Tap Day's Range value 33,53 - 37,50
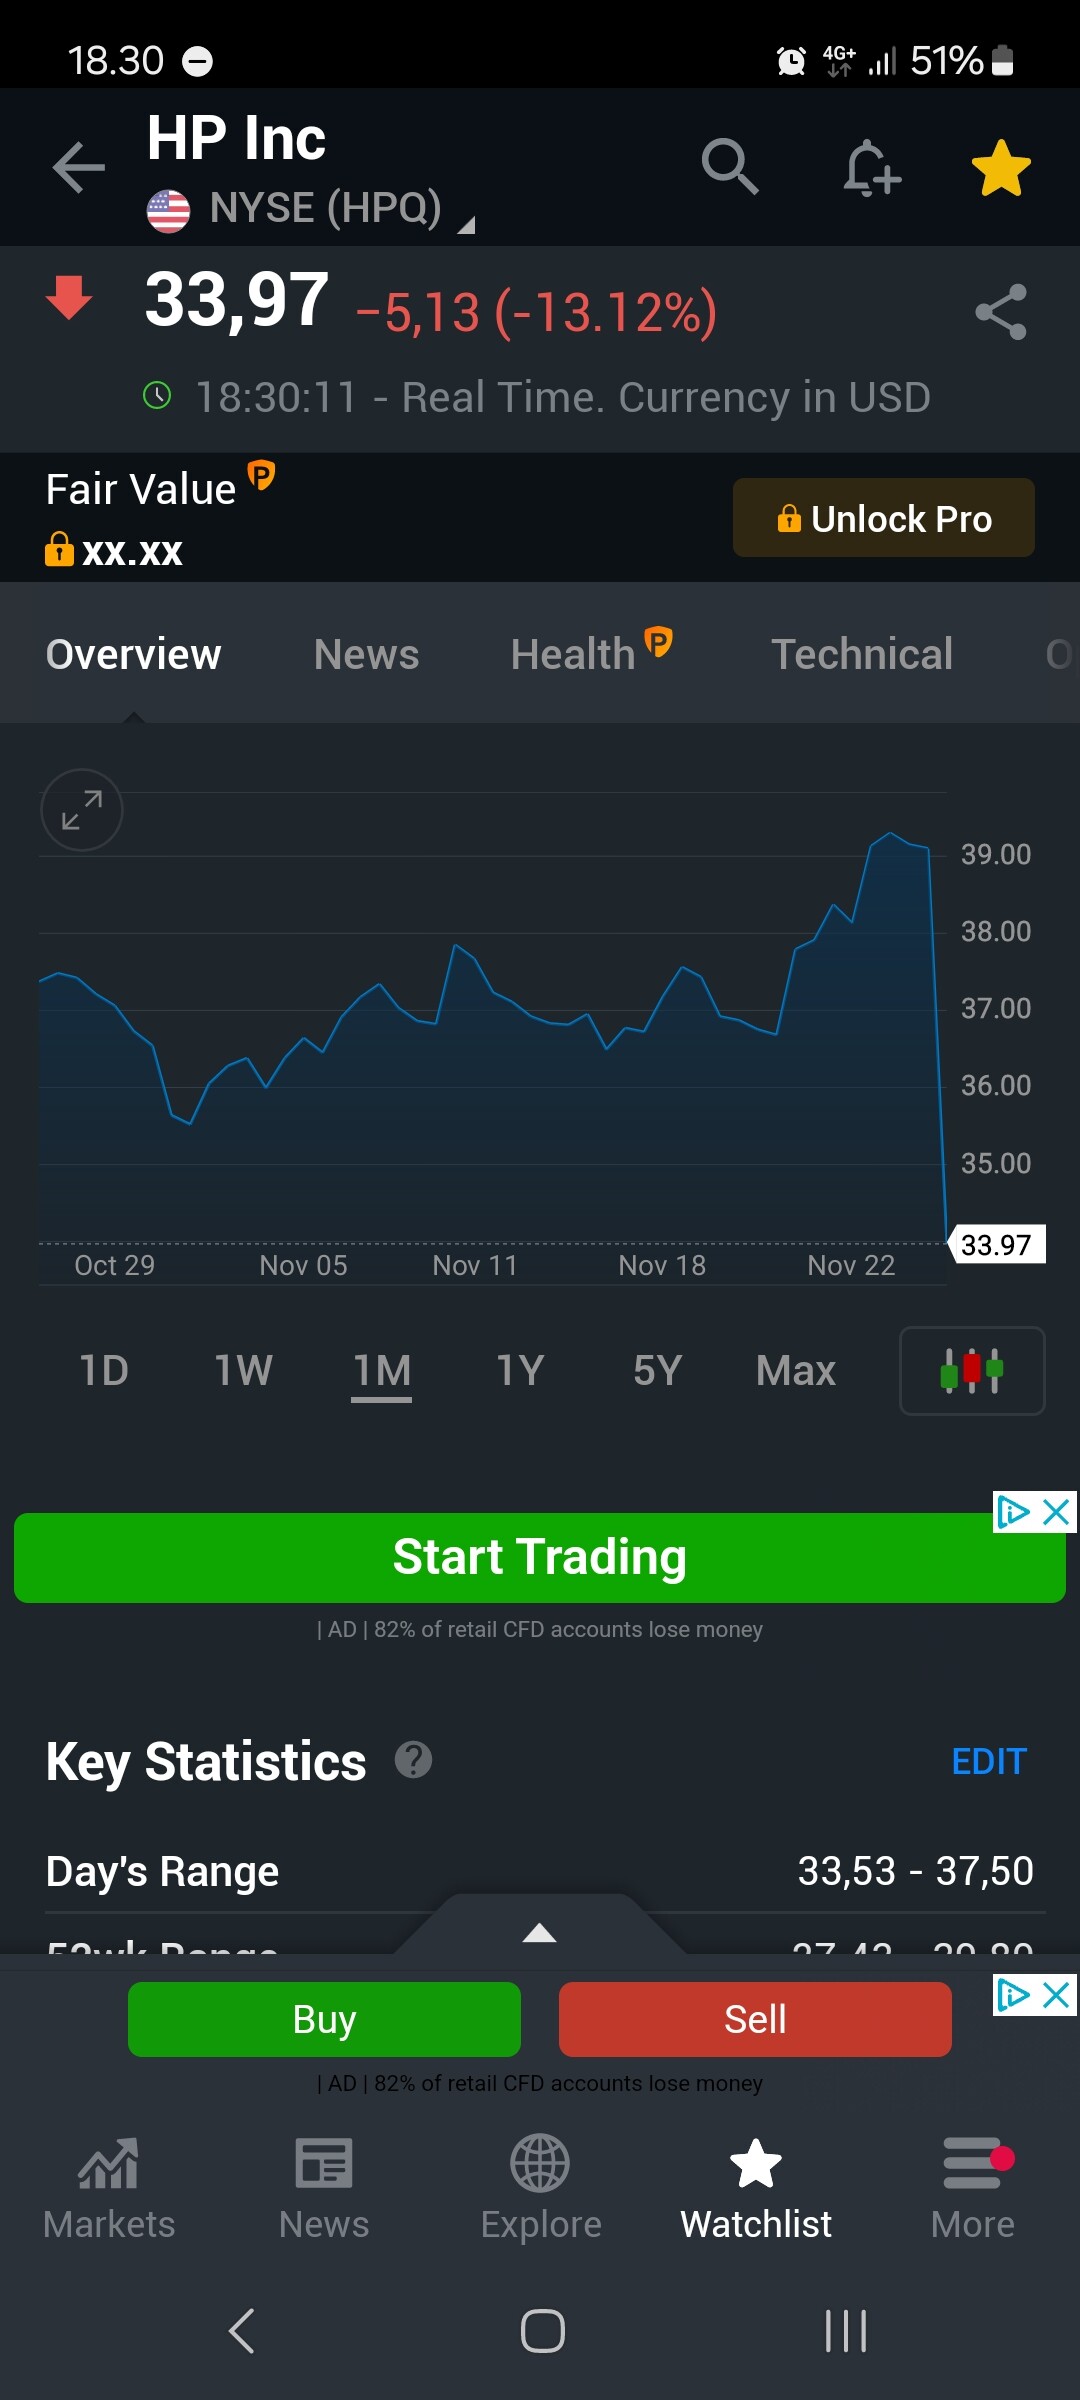 tap(915, 1871)
